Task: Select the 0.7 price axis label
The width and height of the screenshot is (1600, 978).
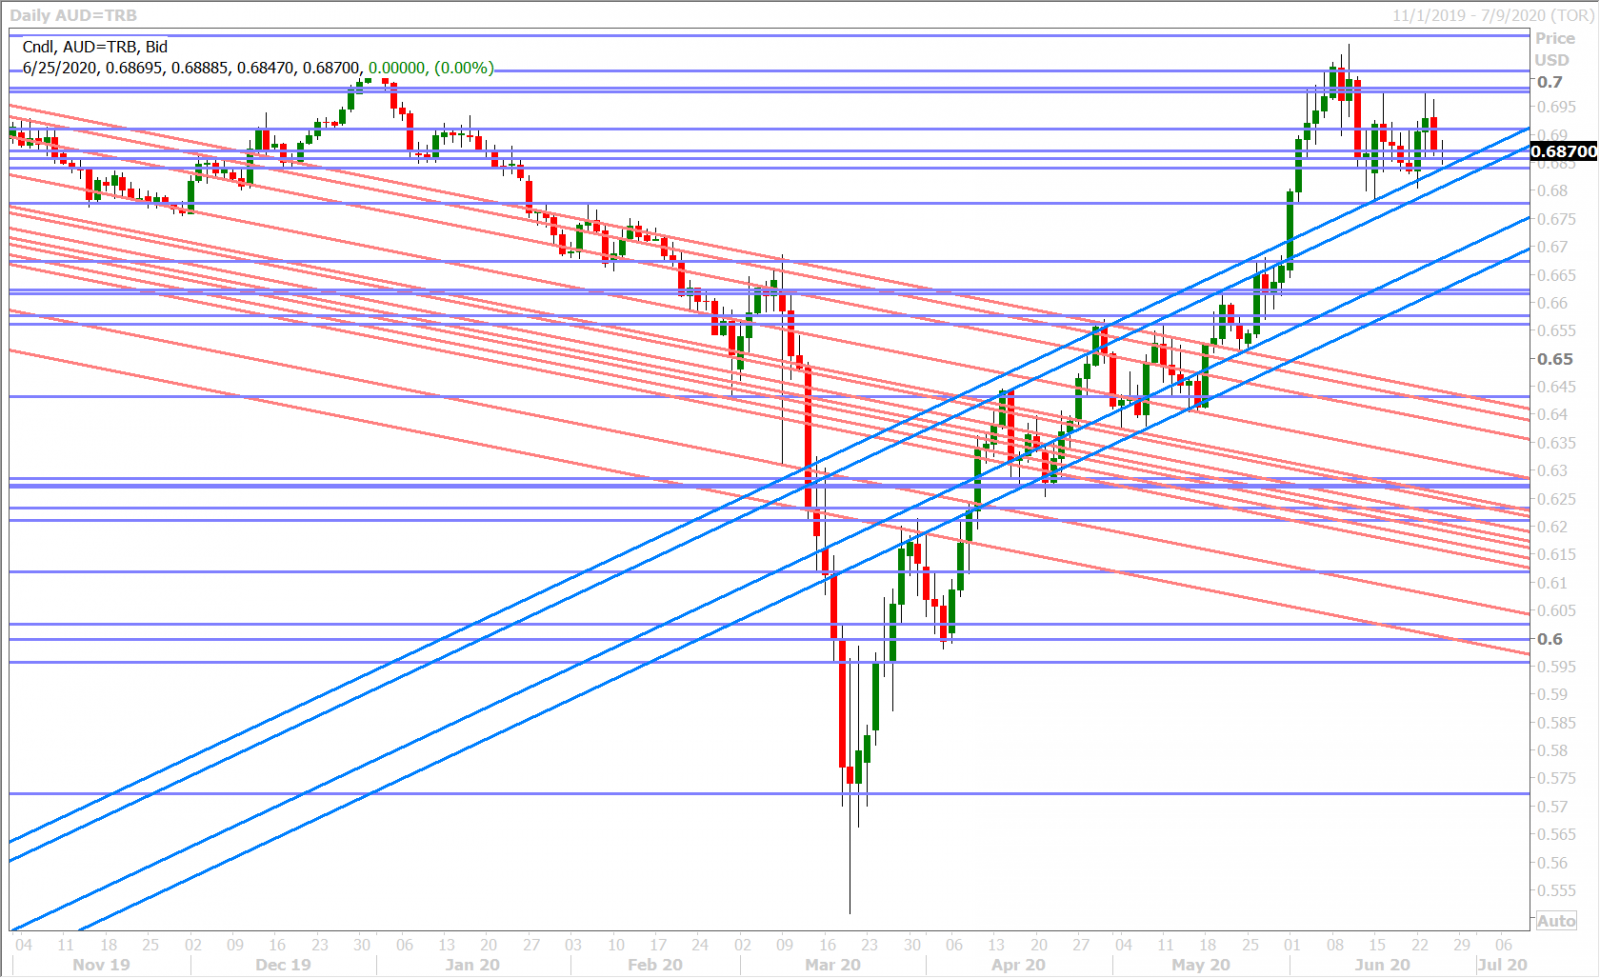Action: (1549, 82)
